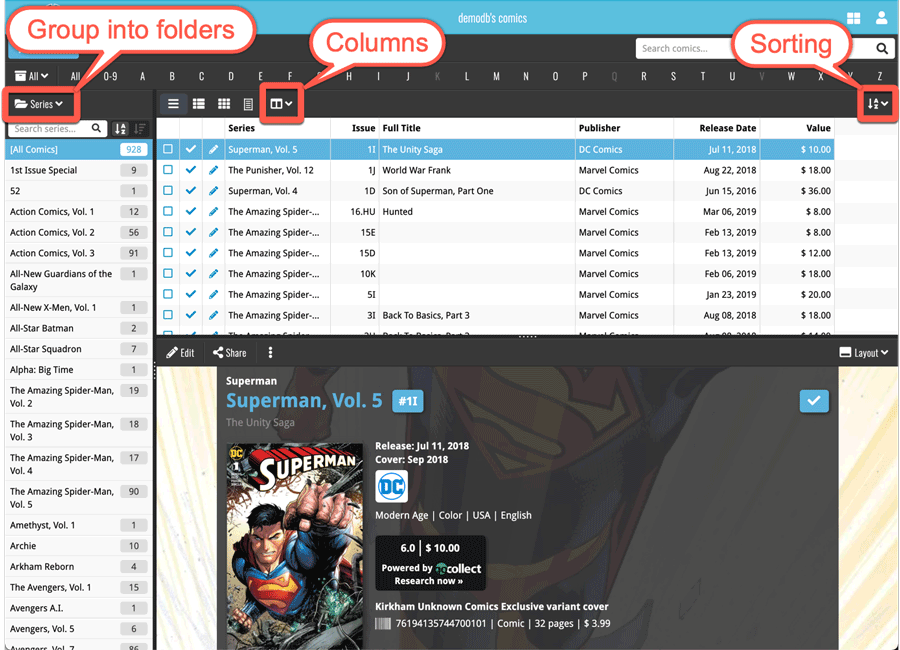Open the Columns selector in the toolbar
Screen dimensions: 900x650
(x=283, y=103)
